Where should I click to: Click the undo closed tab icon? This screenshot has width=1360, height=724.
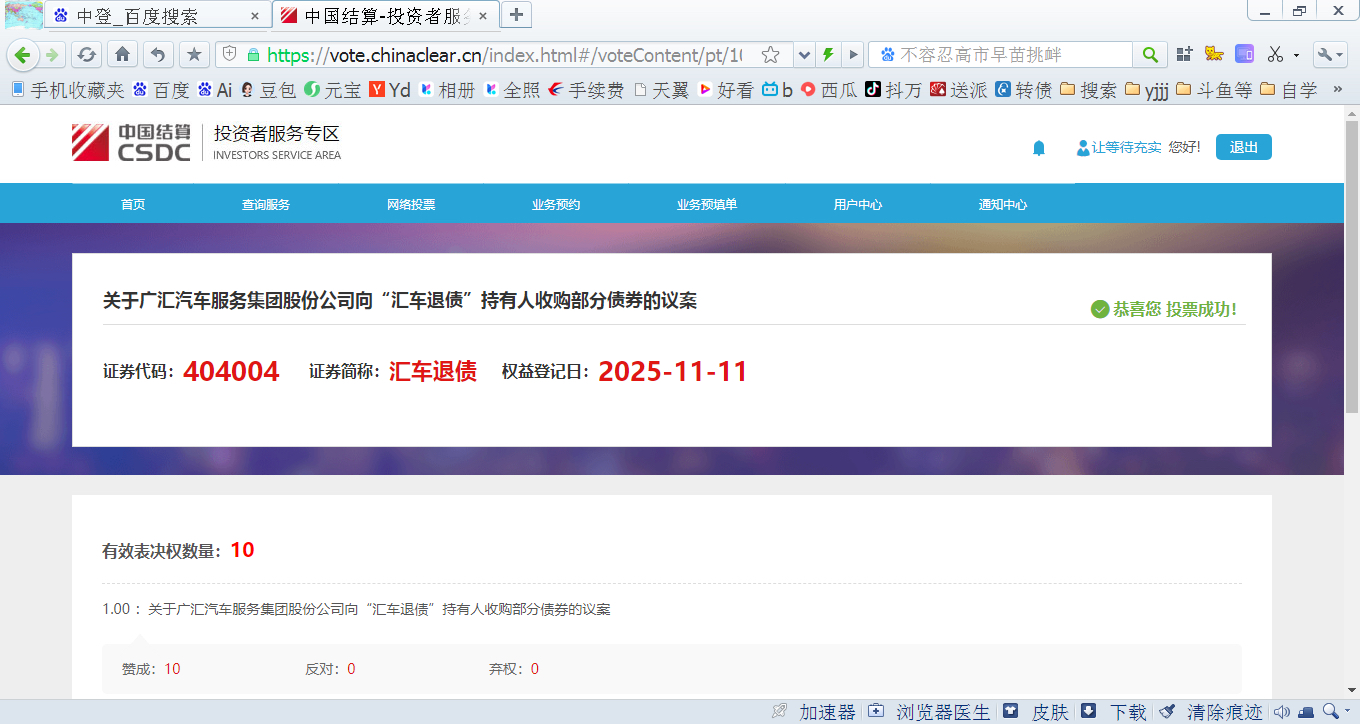158,54
